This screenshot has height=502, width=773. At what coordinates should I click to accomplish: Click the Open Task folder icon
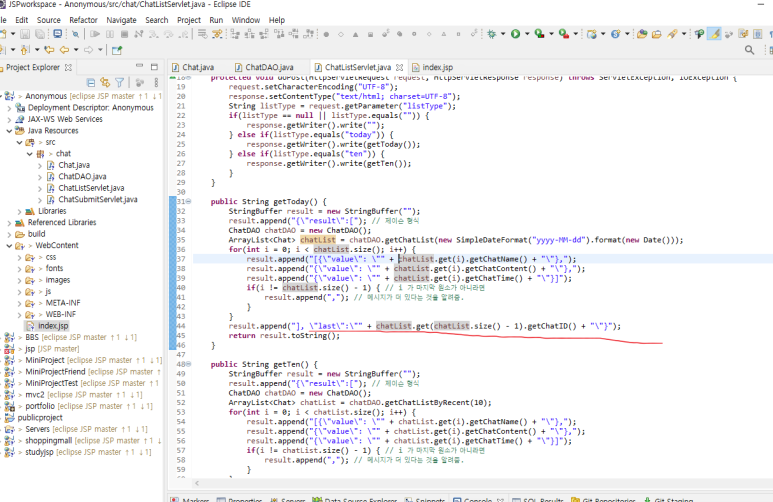[x=657, y=34]
